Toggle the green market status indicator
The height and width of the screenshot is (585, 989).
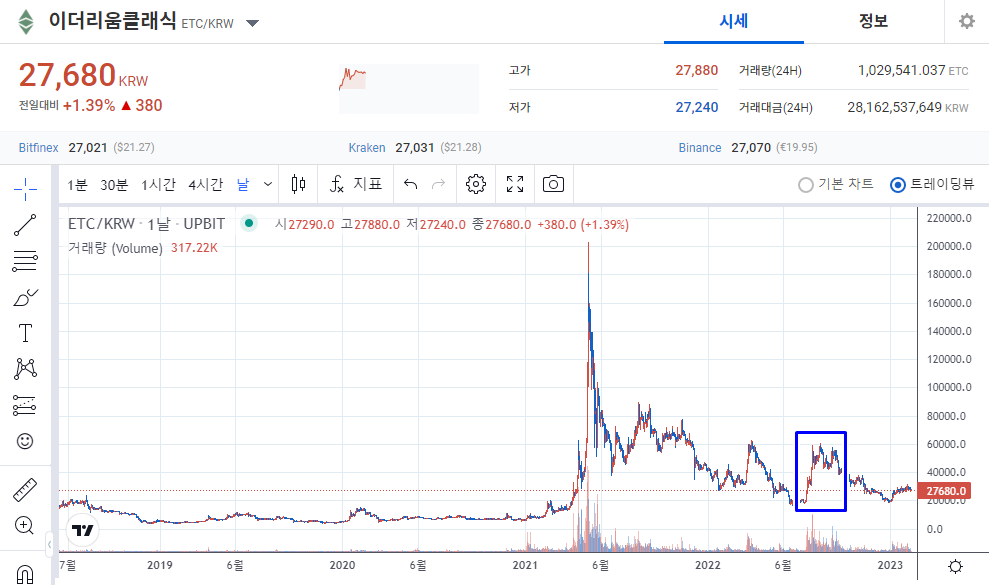click(x=249, y=223)
